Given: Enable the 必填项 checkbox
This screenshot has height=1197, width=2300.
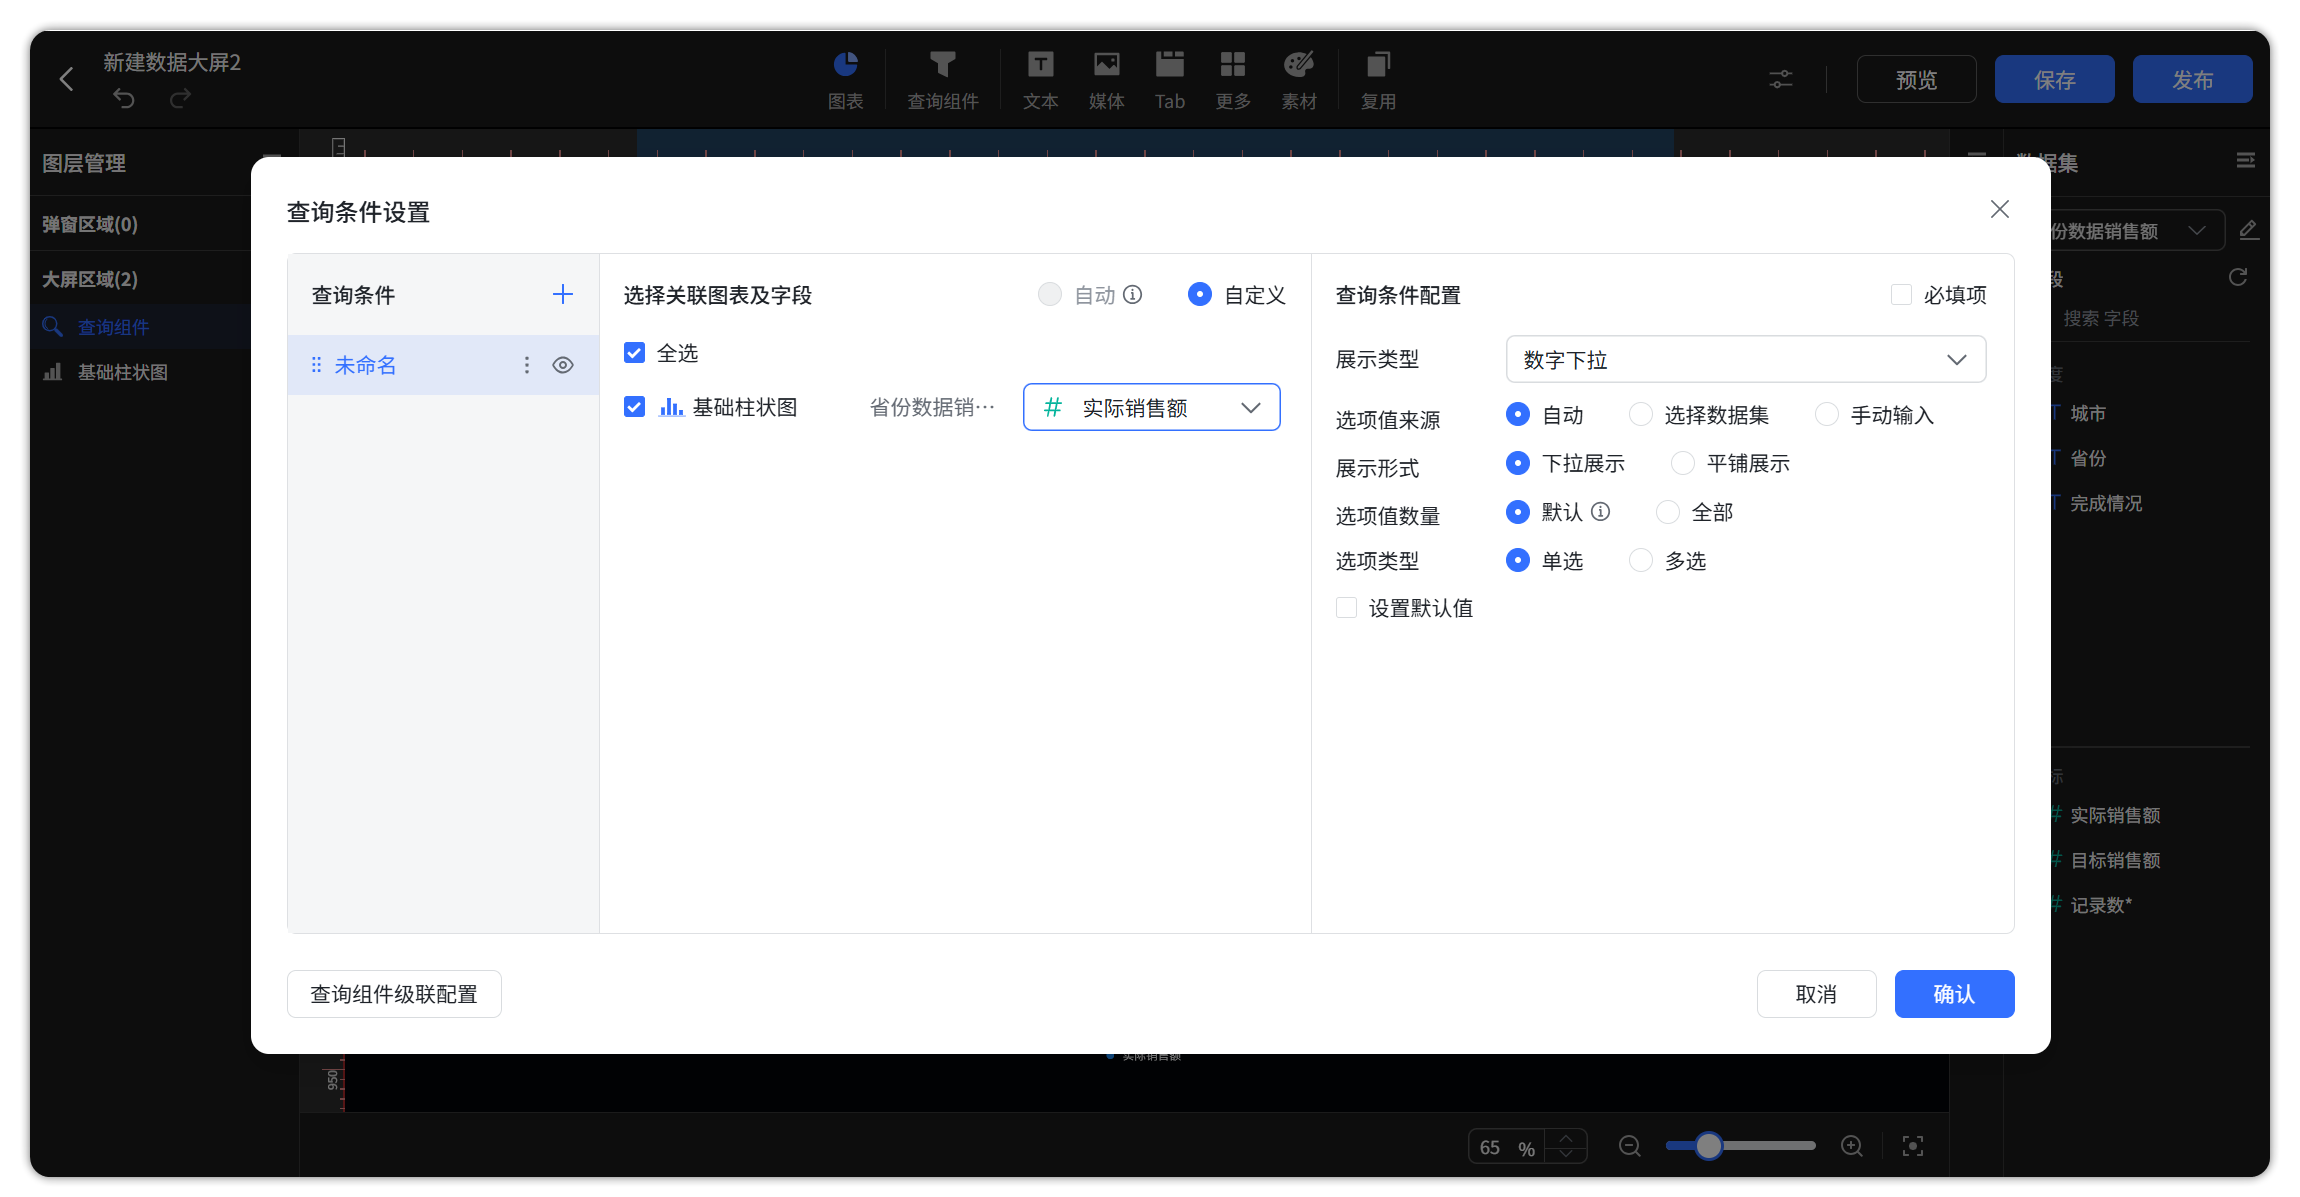Looking at the screenshot, I should 1901,294.
